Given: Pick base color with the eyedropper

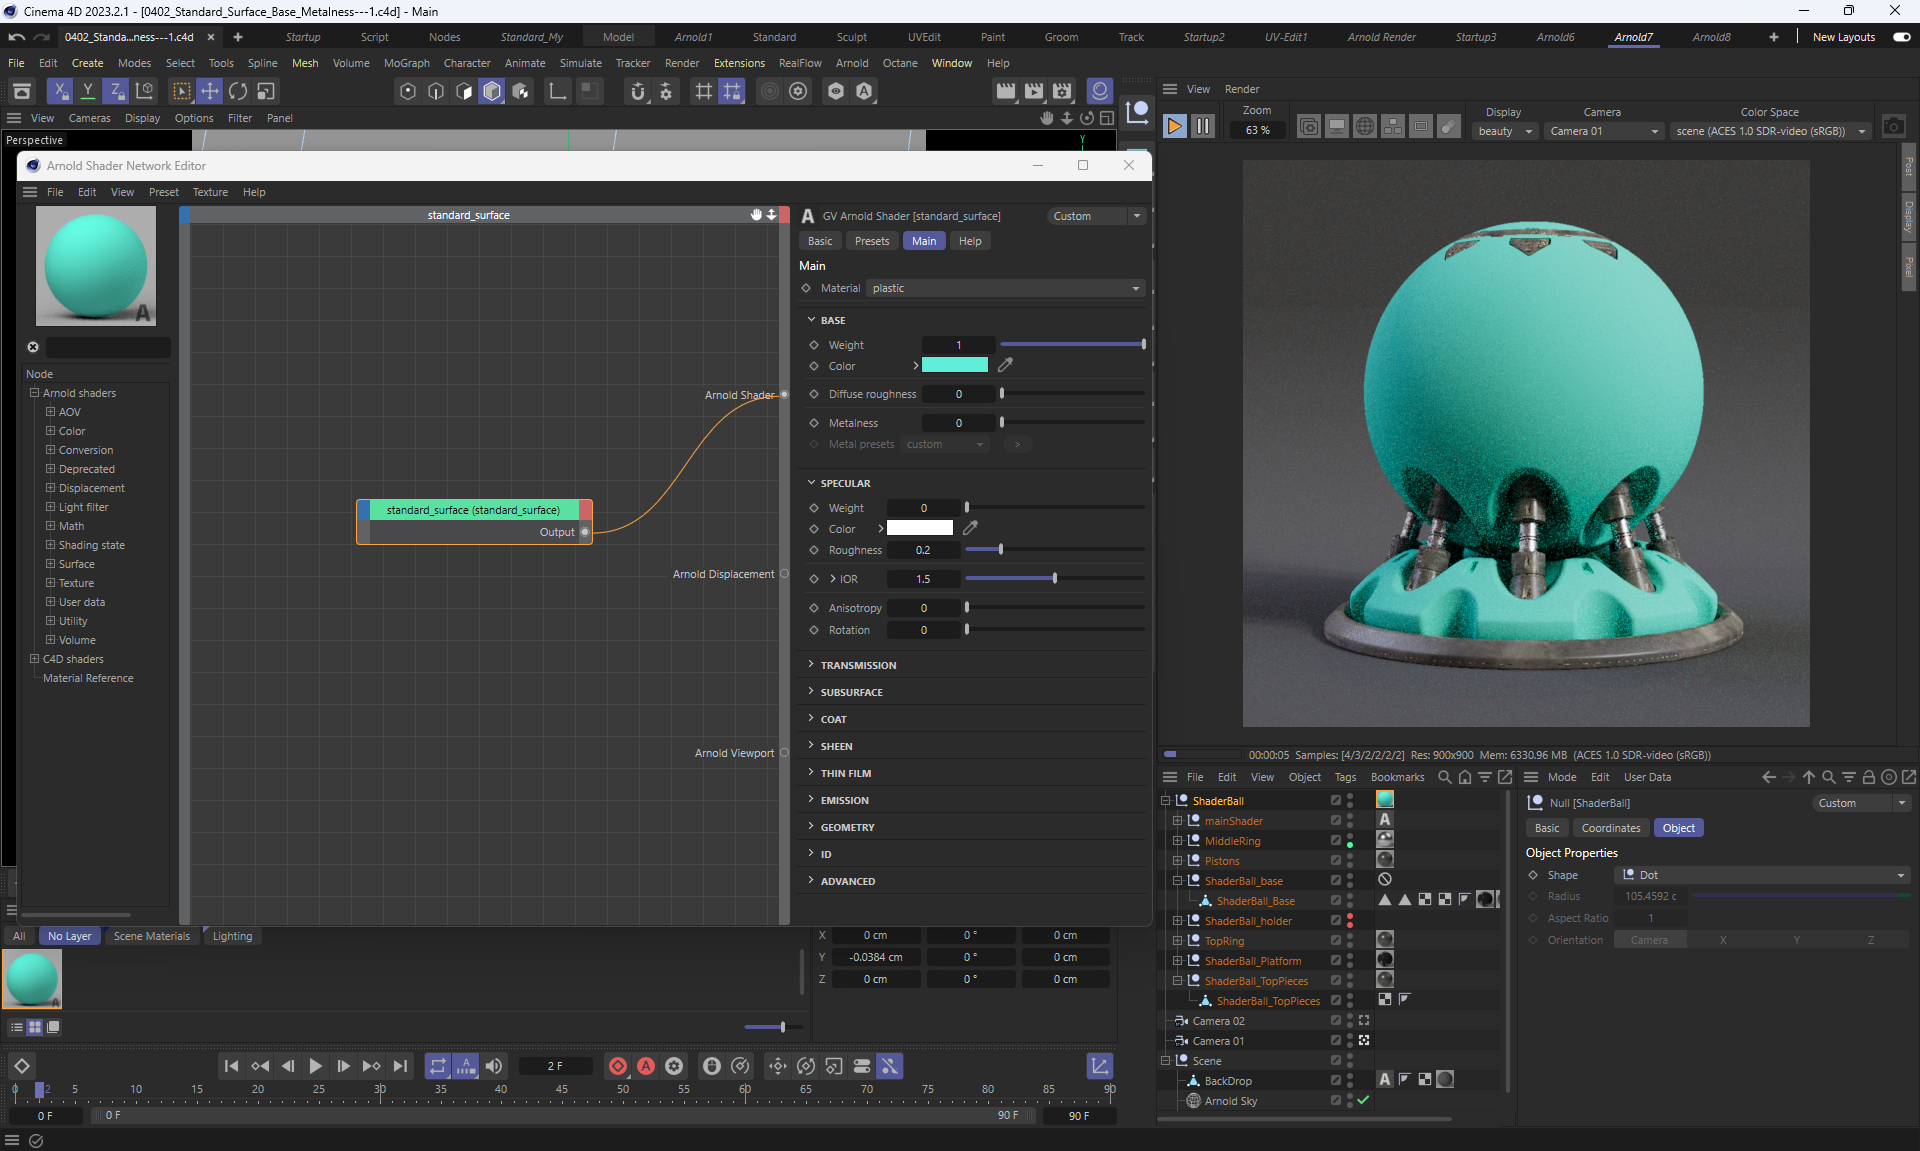Looking at the screenshot, I should tap(1005, 365).
